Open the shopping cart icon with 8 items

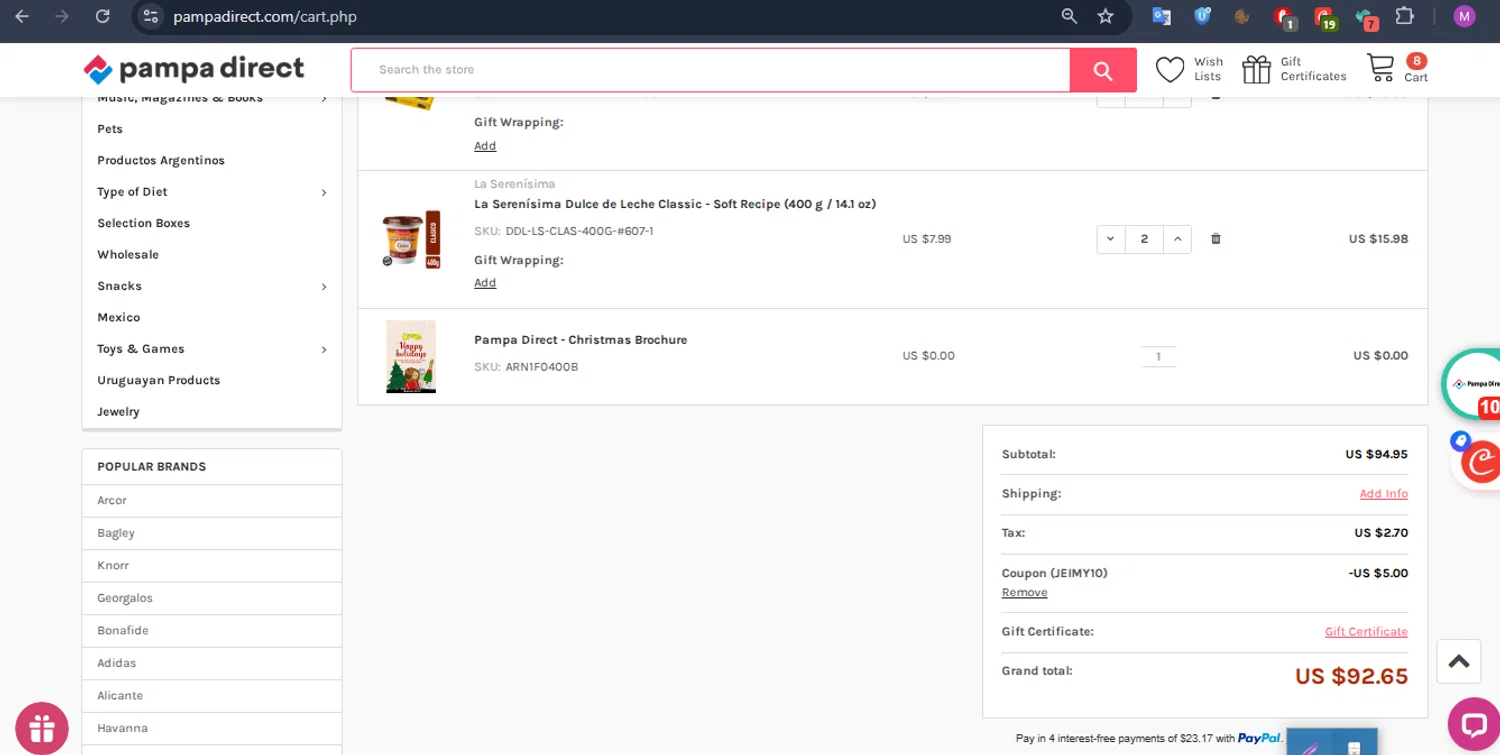1380,68
